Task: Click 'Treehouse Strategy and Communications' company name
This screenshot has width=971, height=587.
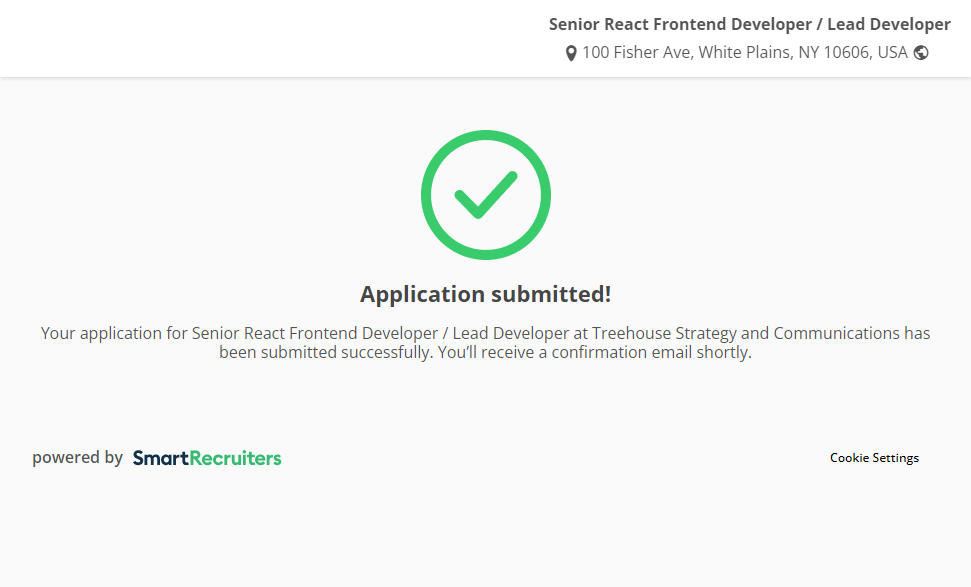Action: click(746, 333)
